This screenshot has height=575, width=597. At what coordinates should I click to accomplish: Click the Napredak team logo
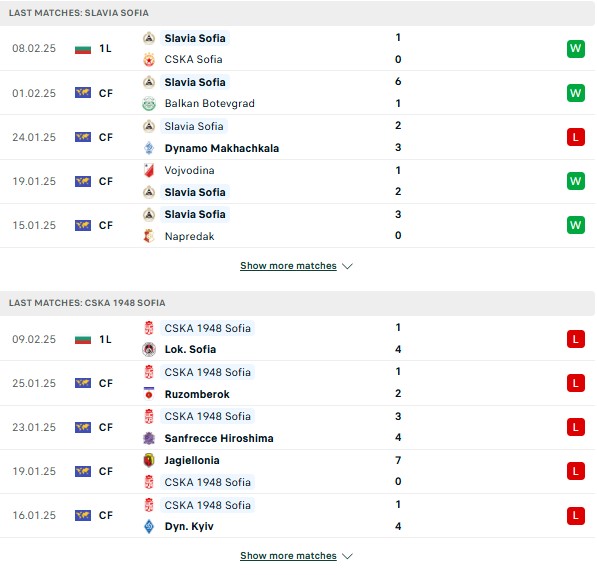(x=149, y=236)
